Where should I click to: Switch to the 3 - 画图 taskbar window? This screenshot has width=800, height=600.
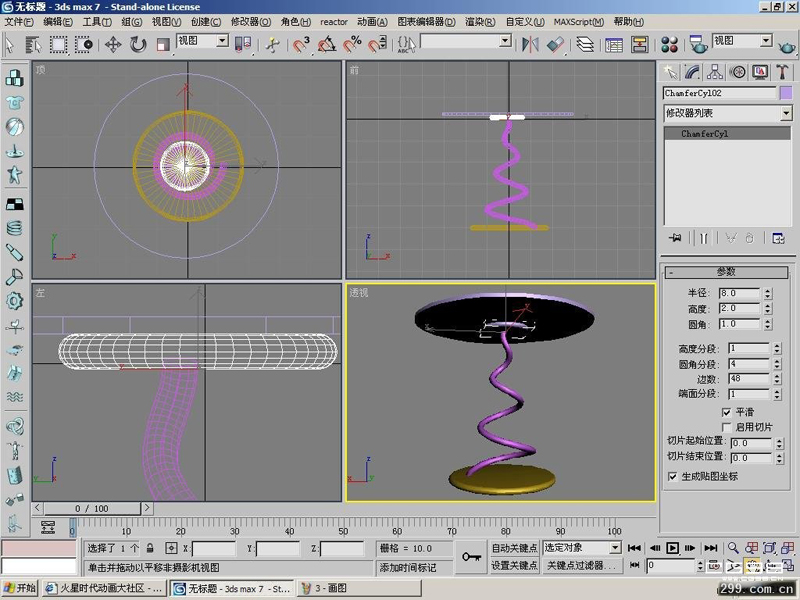pos(360,588)
